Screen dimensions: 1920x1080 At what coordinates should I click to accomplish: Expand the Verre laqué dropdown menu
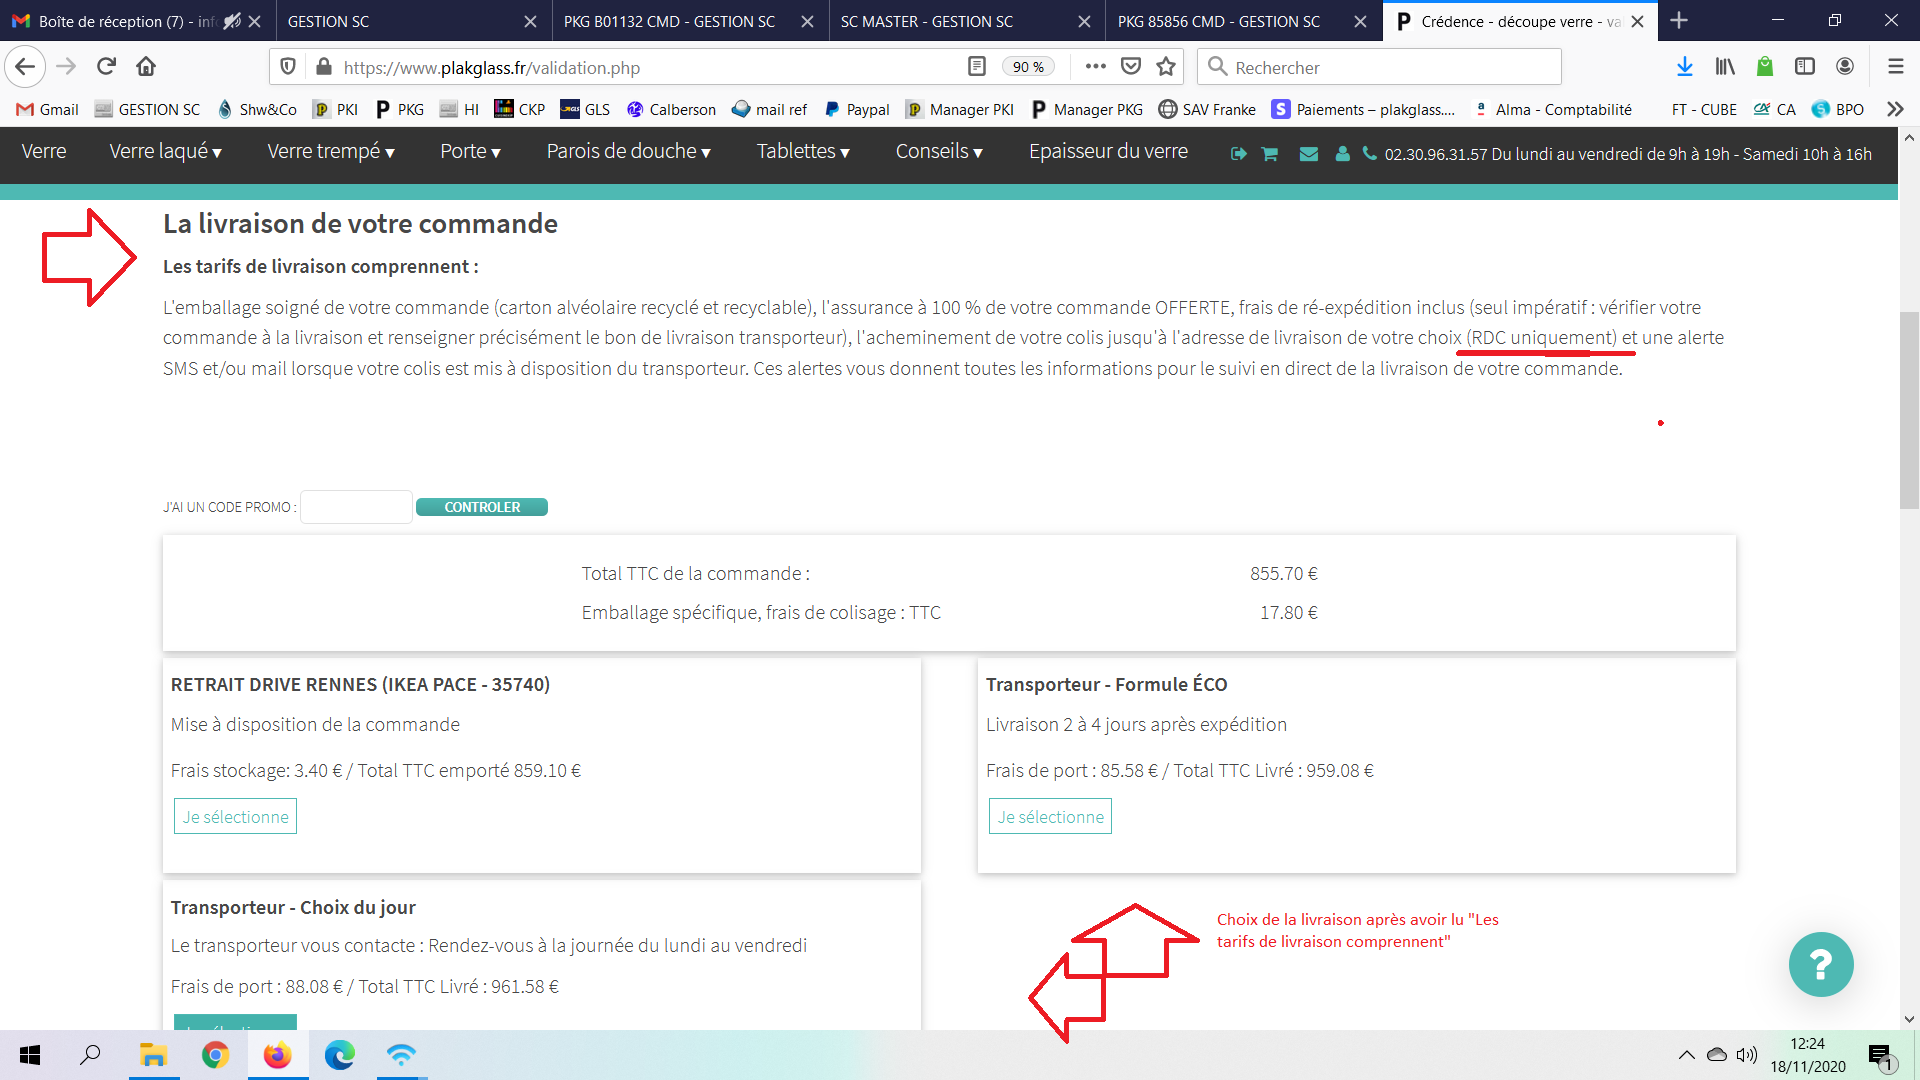[165, 152]
